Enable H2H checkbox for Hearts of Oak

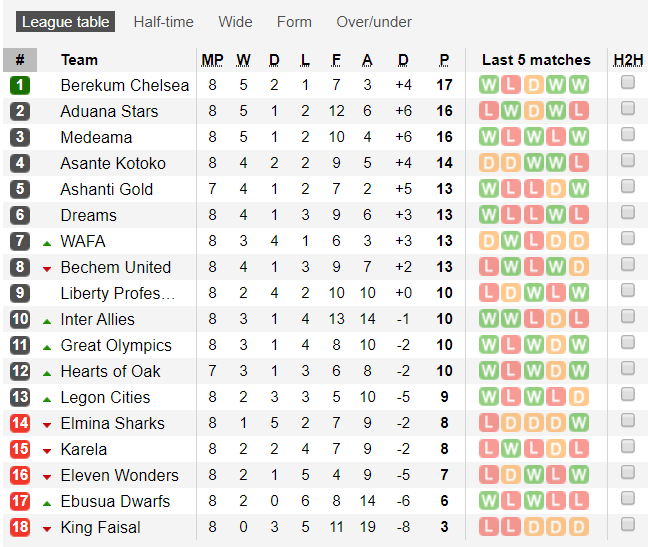pyautogui.click(x=628, y=370)
